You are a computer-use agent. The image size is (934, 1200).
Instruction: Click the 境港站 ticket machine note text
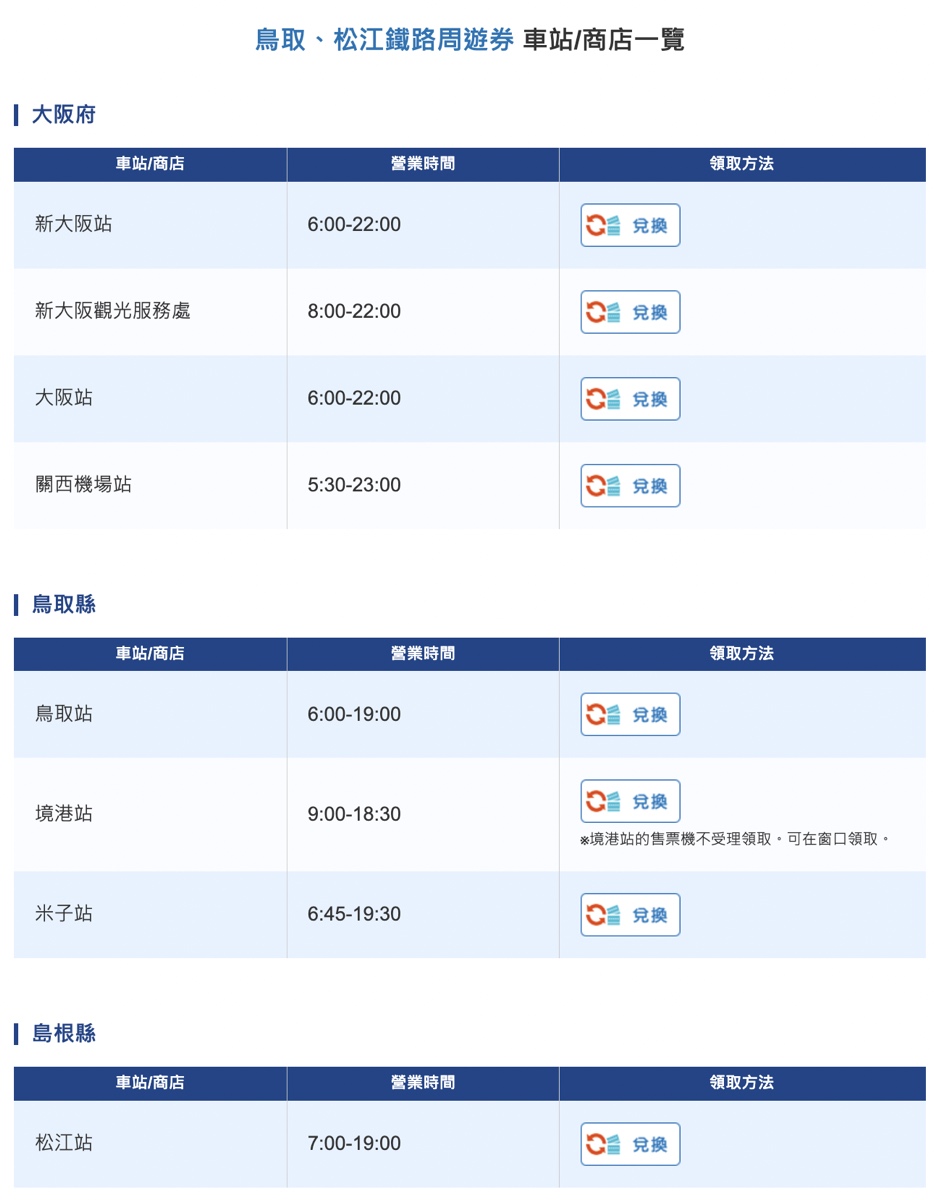pos(735,839)
